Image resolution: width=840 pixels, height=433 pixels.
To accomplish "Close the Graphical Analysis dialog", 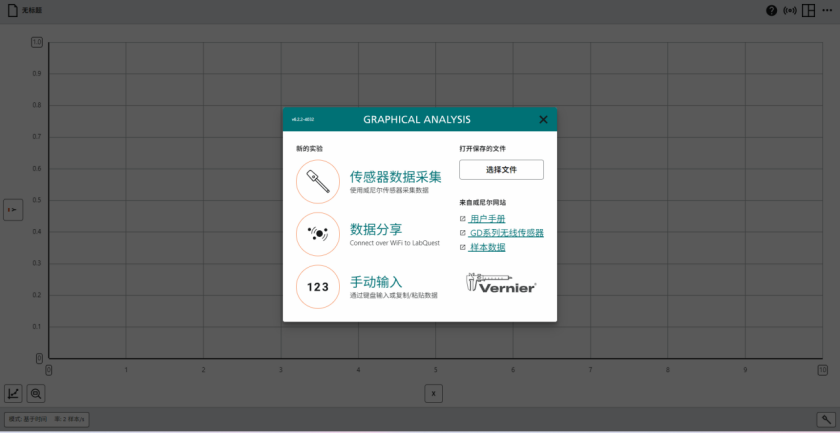I will [543, 120].
